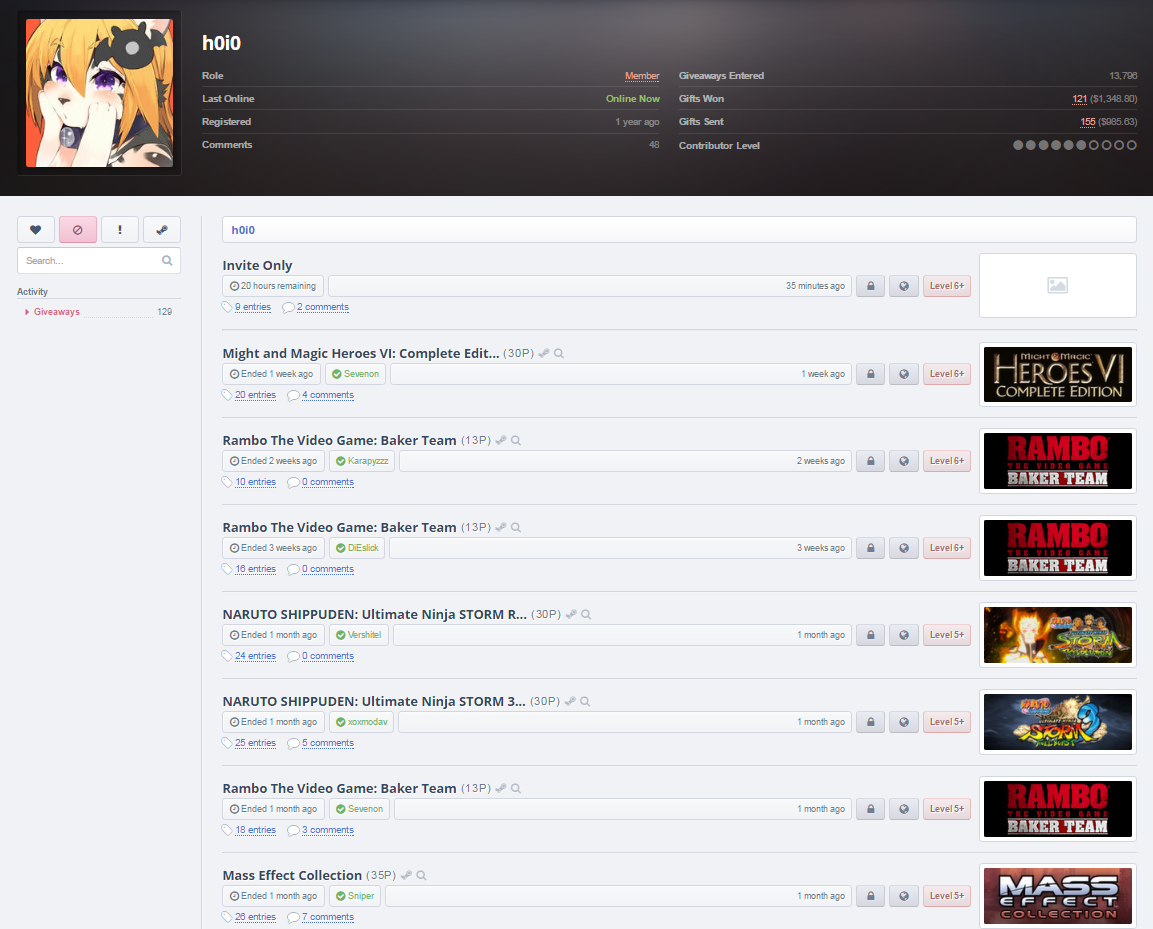
Task: Open winner Sniper profile link
Action: (x=361, y=896)
